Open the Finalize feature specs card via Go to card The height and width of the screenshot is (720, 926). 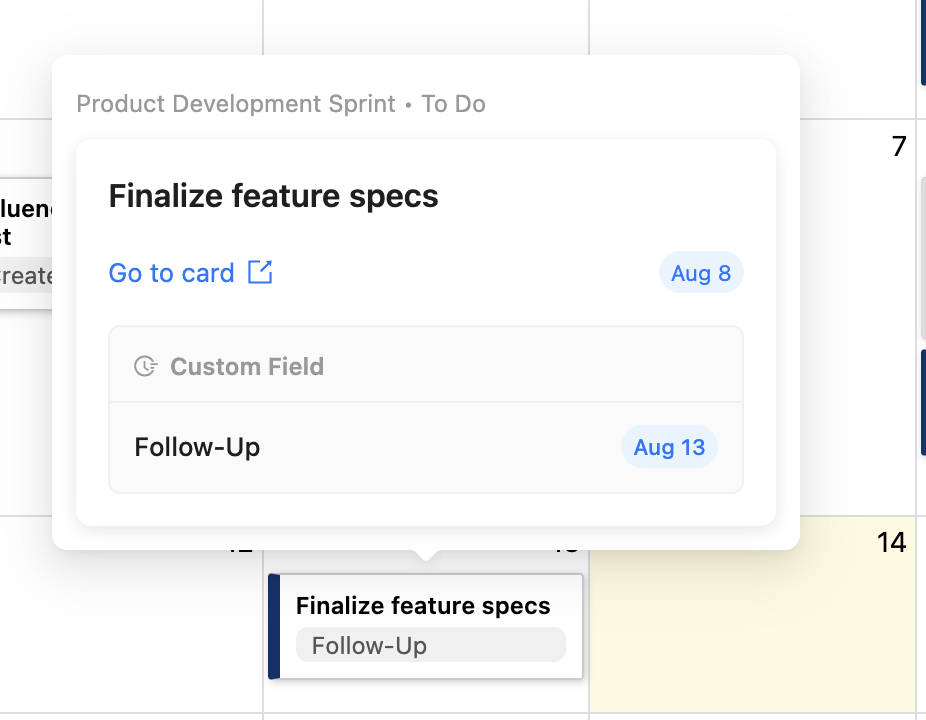[x=172, y=273]
